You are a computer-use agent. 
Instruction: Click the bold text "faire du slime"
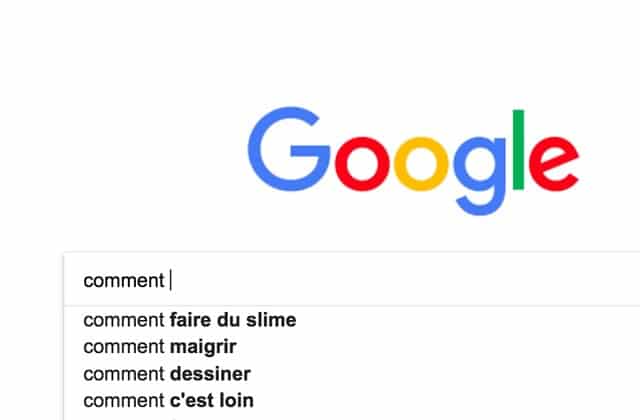(233, 321)
